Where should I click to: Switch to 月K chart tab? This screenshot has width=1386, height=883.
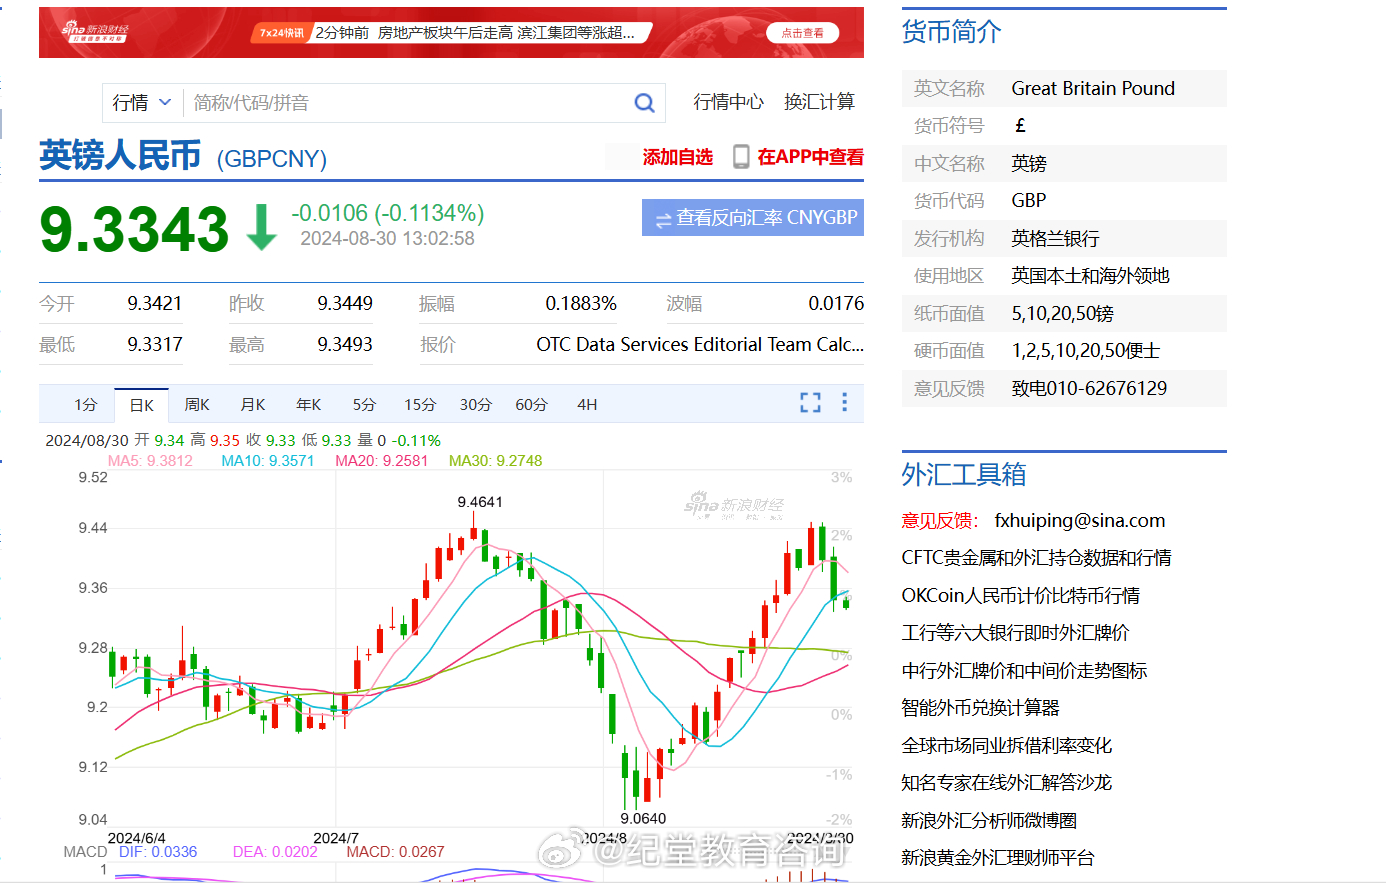click(x=253, y=404)
